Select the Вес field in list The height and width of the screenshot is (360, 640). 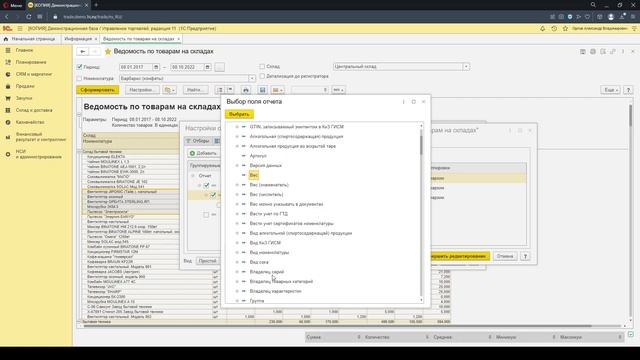click(253, 175)
